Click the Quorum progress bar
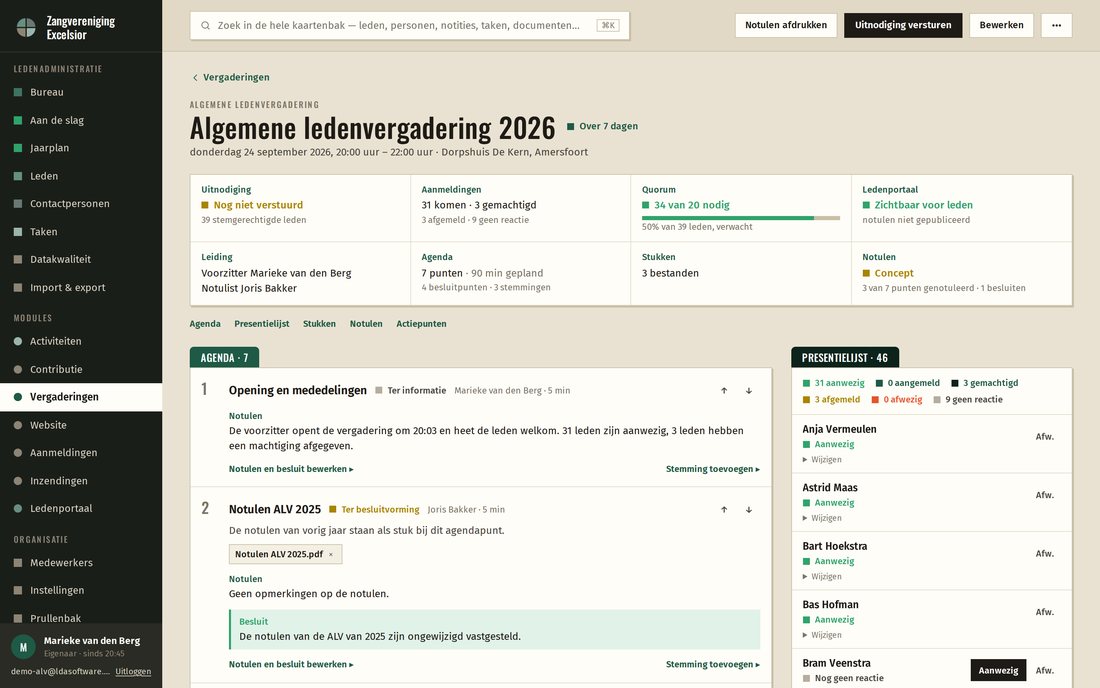This screenshot has height=688, width=1100. click(x=741, y=218)
